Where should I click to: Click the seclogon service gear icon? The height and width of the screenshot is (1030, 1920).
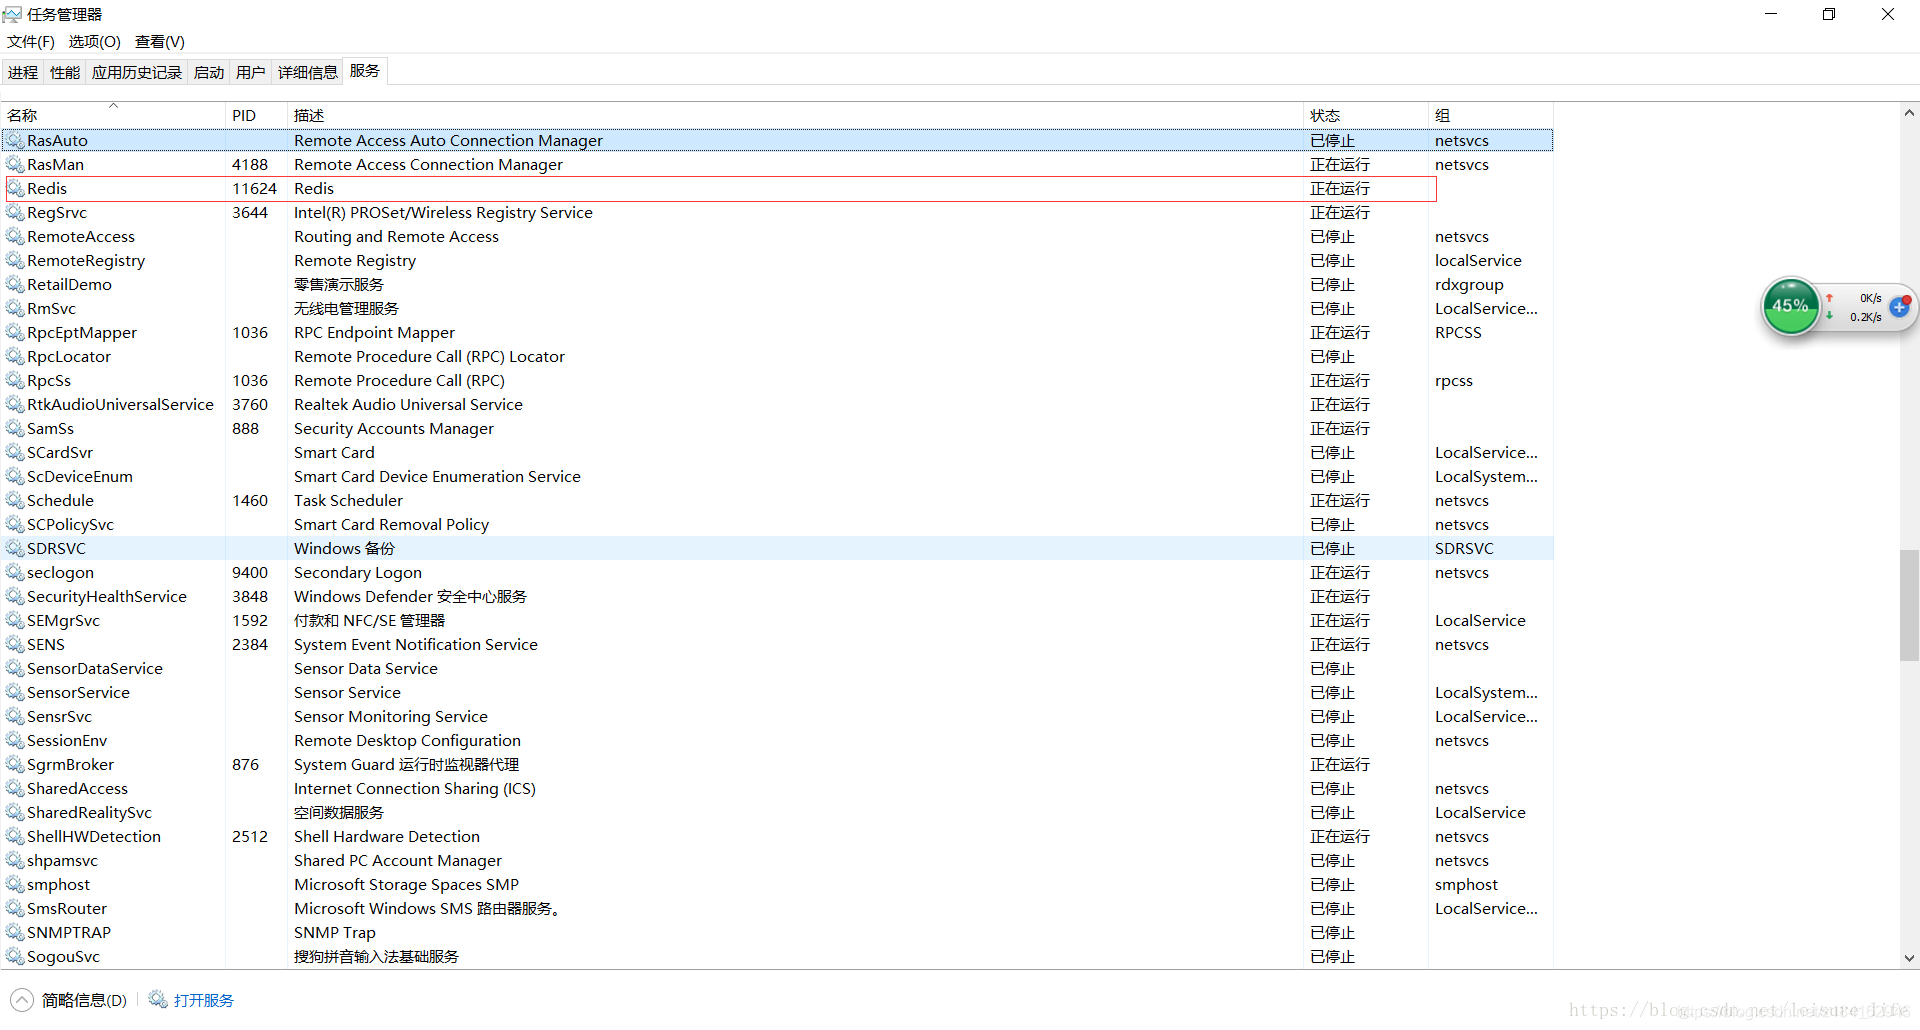15,573
